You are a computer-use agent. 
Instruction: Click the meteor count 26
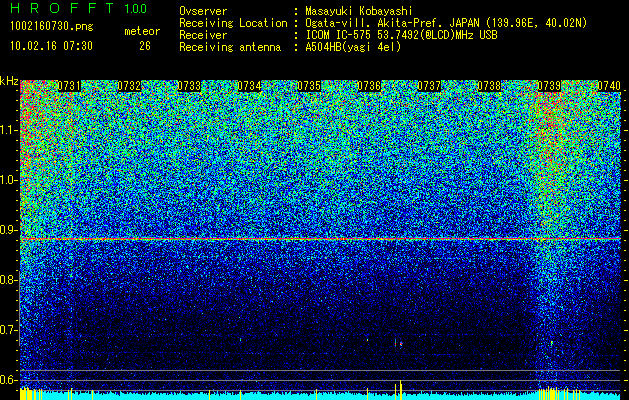[x=145, y=46]
